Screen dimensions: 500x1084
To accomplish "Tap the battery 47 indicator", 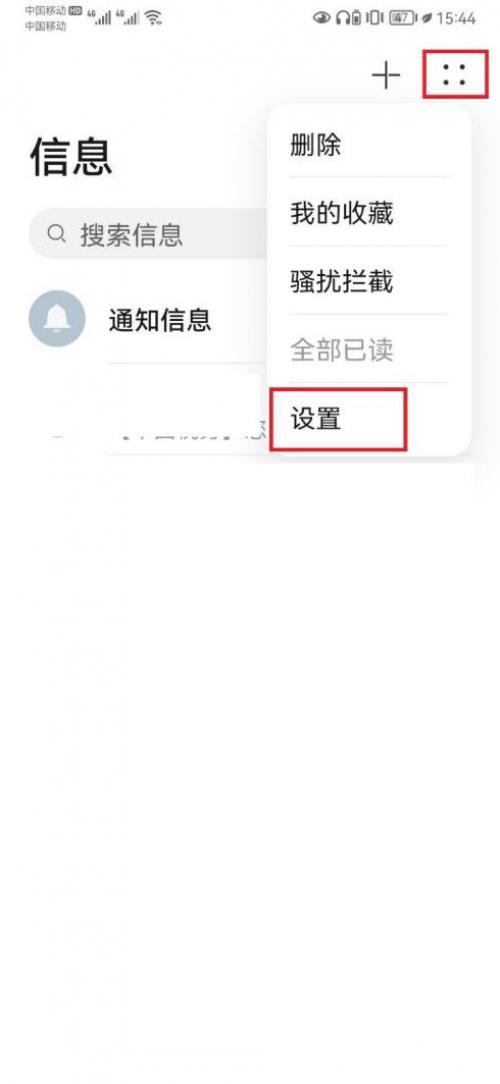I will [x=401, y=18].
